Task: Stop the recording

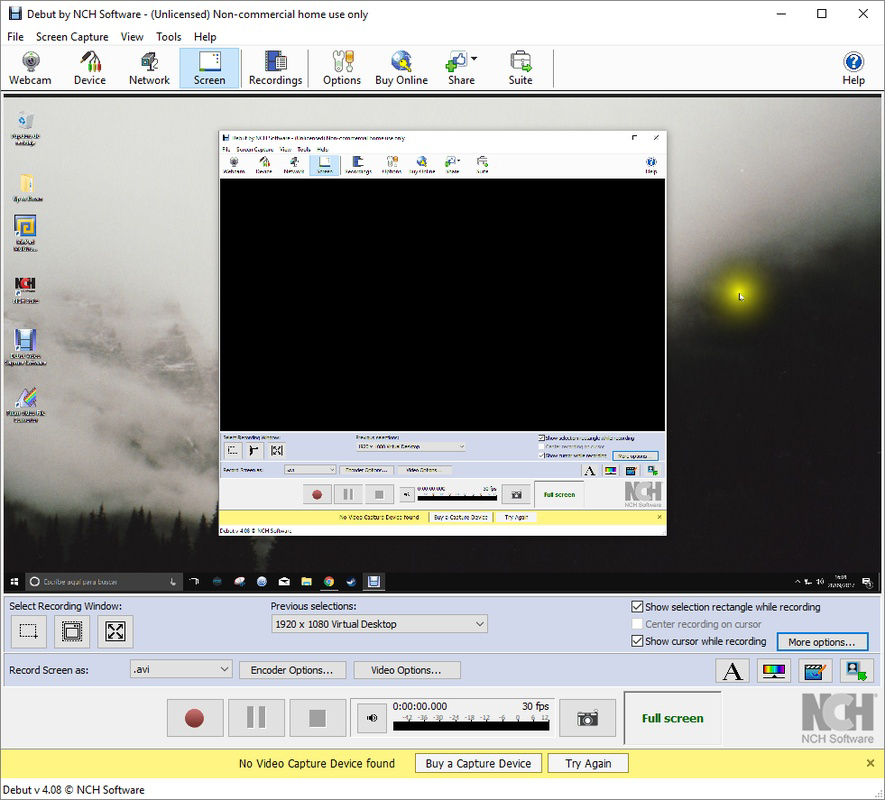Action: coord(318,718)
